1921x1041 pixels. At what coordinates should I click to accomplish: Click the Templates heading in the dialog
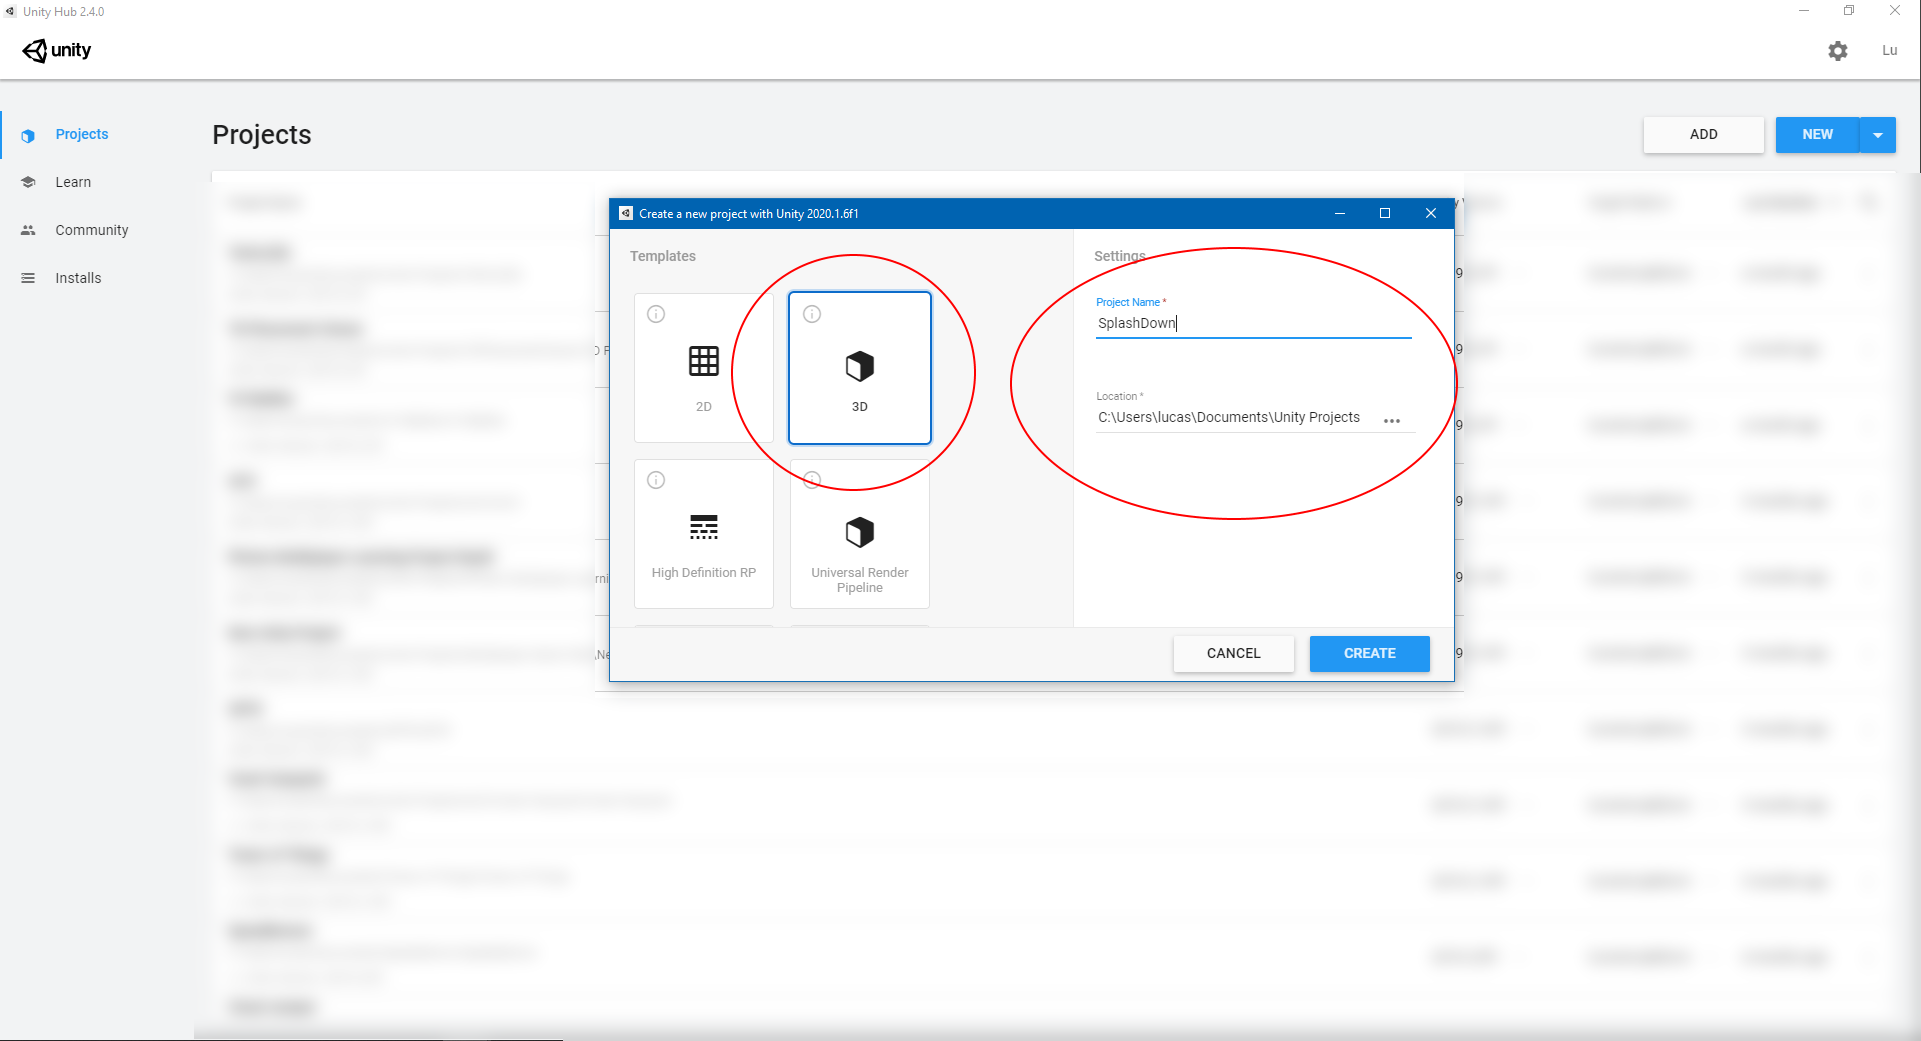[x=663, y=256]
